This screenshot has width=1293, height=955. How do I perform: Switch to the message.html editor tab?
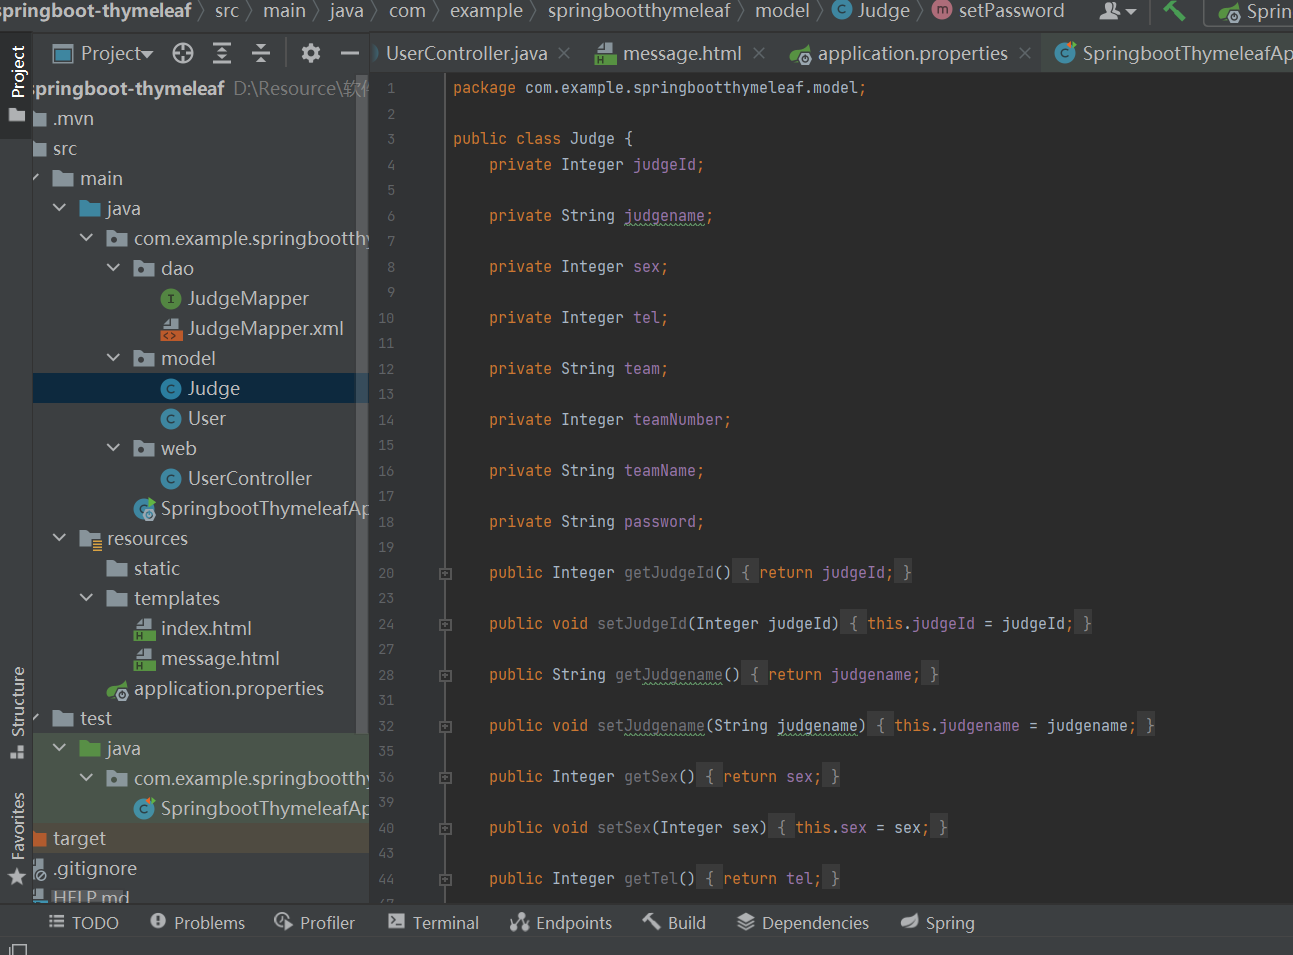[x=681, y=53]
